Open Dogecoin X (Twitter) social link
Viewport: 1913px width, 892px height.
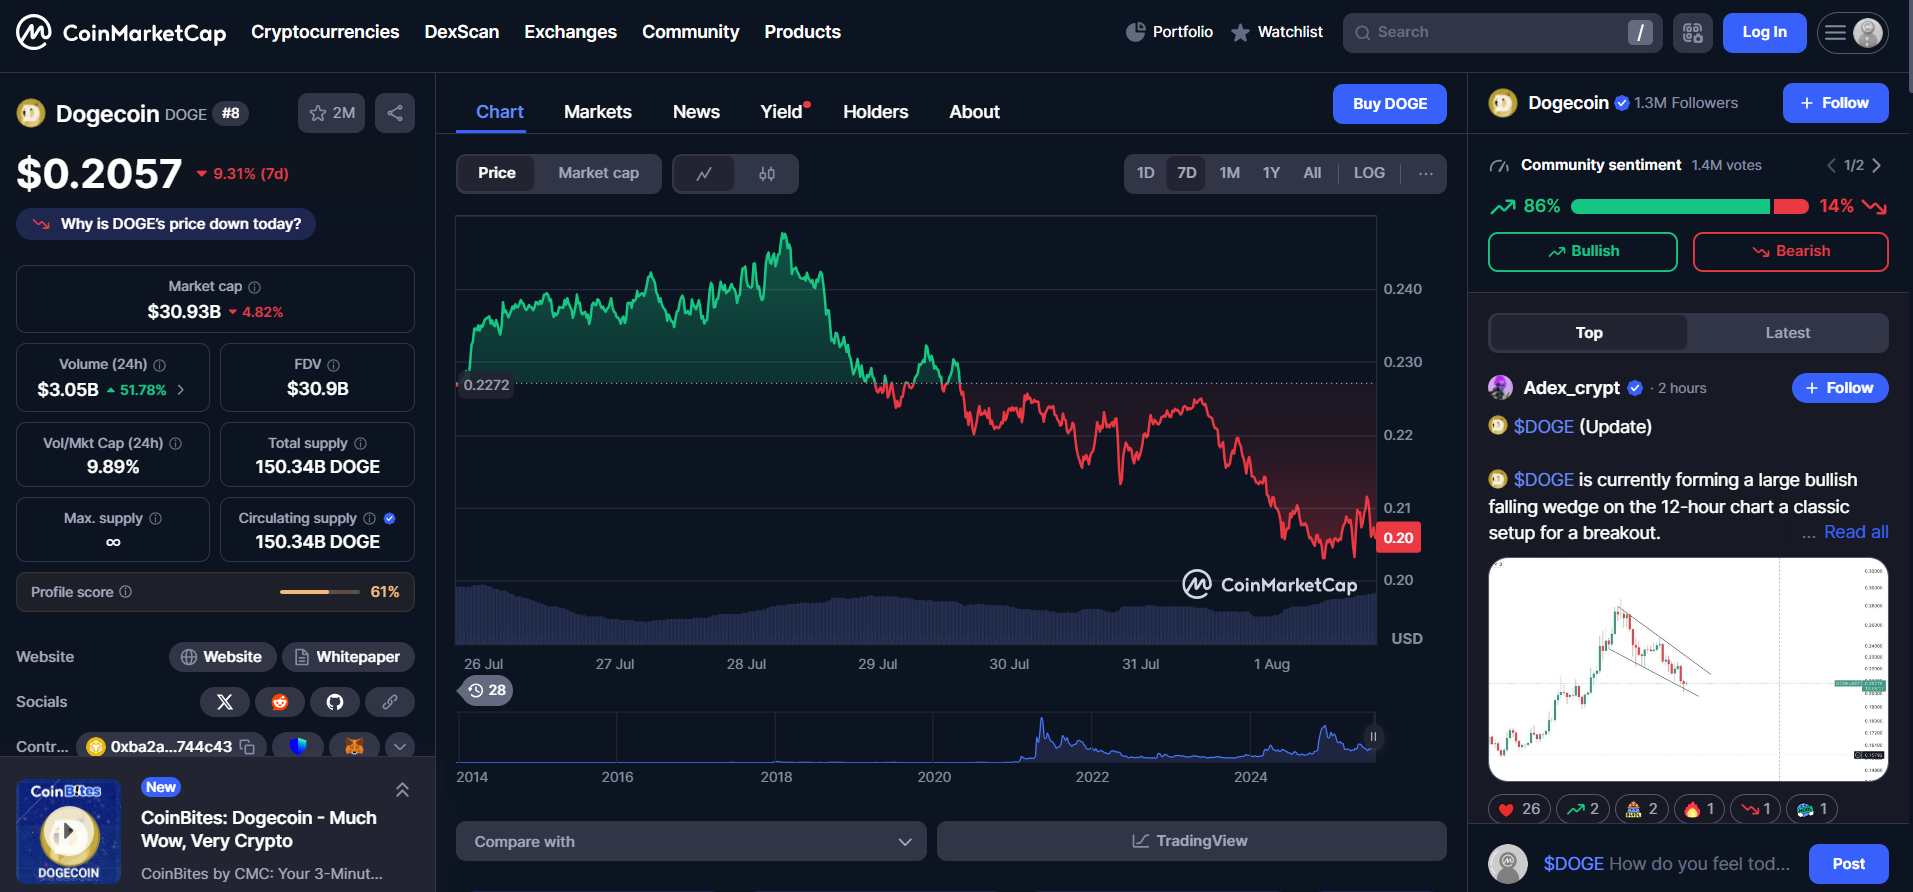pyautogui.click(x=225, y=702)
